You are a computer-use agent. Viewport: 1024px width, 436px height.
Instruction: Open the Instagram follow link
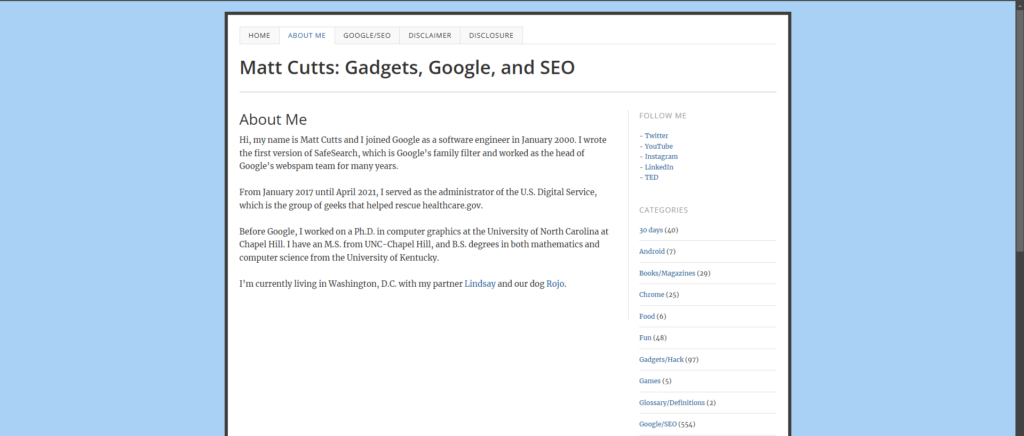coord(661,157)
